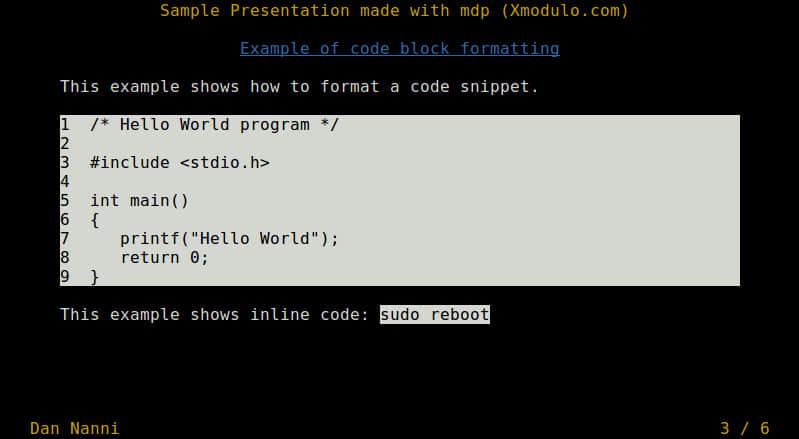Screen dimensions: 799x439
Task: Select the inline code 'sudo reboot'
Action: pos(434,315)
